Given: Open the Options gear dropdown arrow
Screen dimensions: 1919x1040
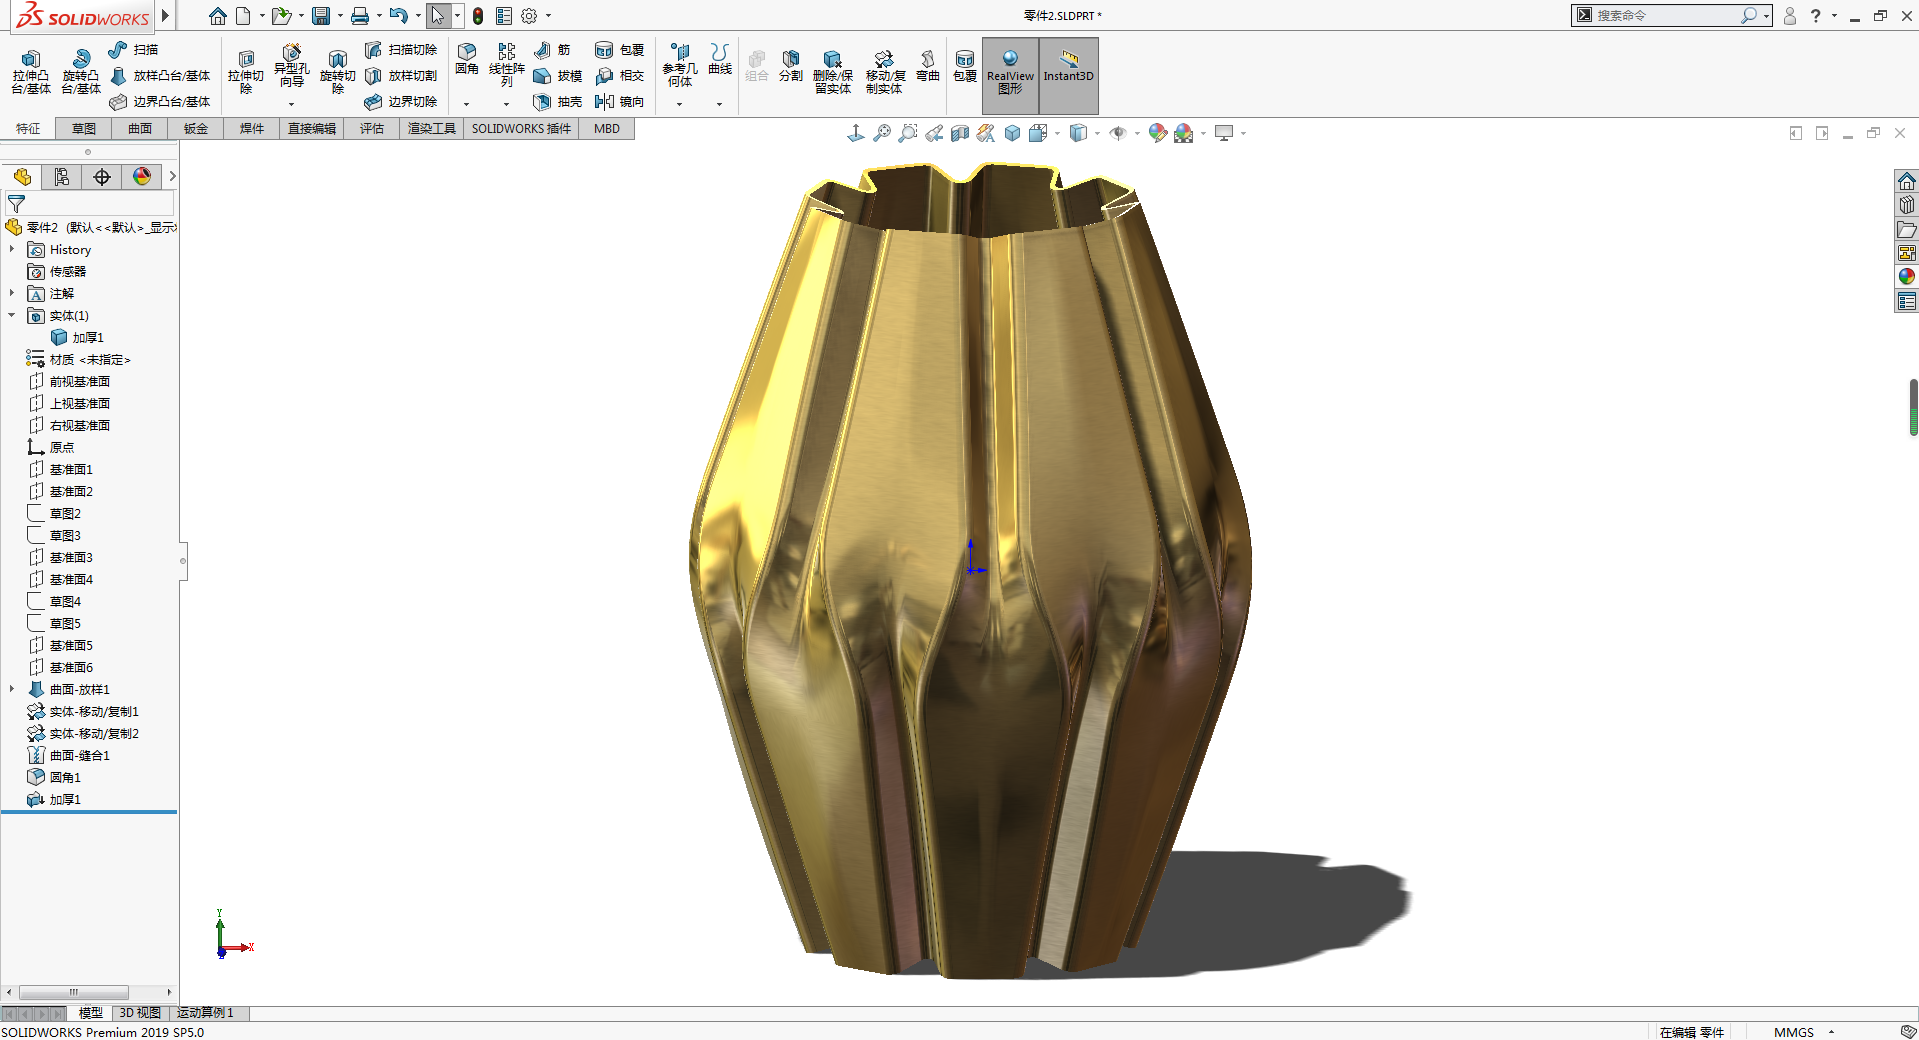Looking at the screenshot, I should tap(548, 16).
